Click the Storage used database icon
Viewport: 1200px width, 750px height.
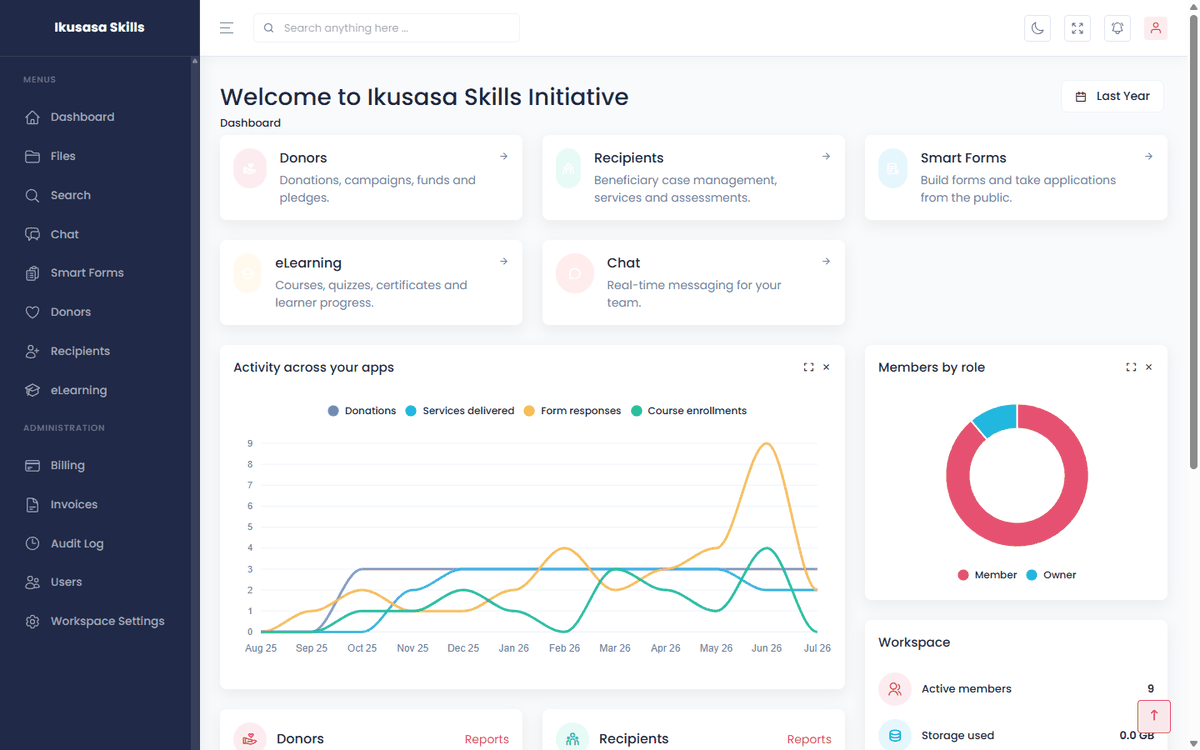(x=895, y=735)
